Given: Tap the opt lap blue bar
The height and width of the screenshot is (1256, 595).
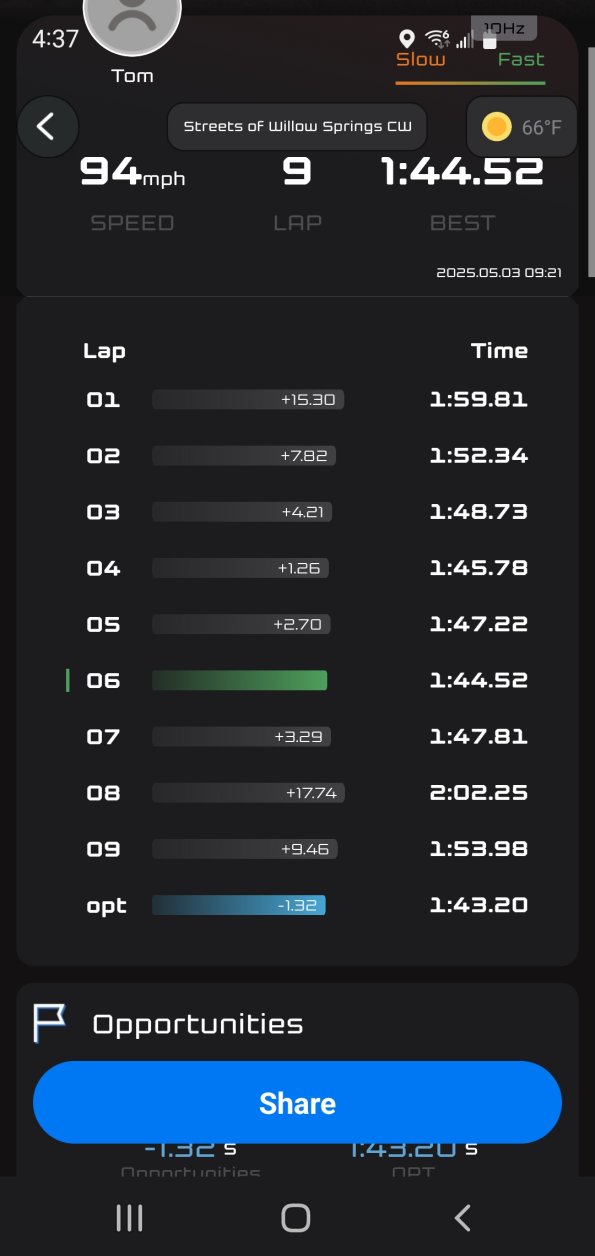Looking at the screenshot, I should click(x=239, y=905).
